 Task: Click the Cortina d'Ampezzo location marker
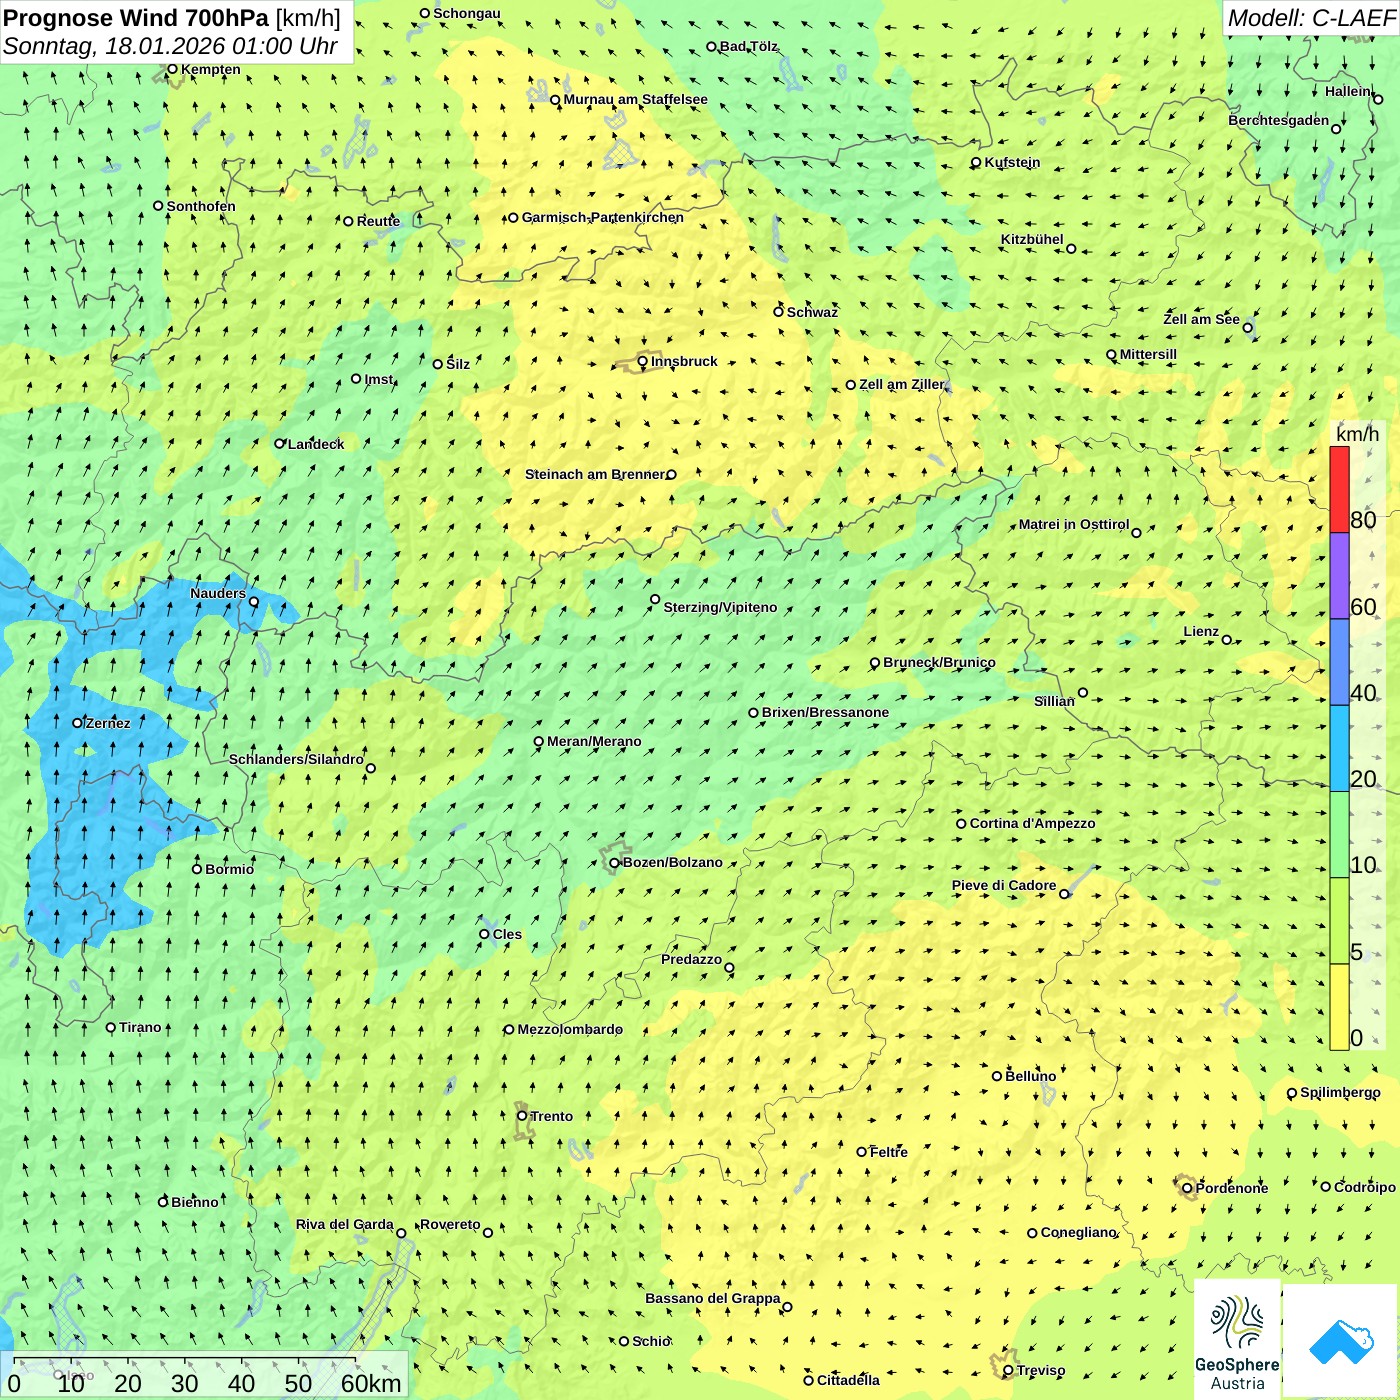[961, 824]
